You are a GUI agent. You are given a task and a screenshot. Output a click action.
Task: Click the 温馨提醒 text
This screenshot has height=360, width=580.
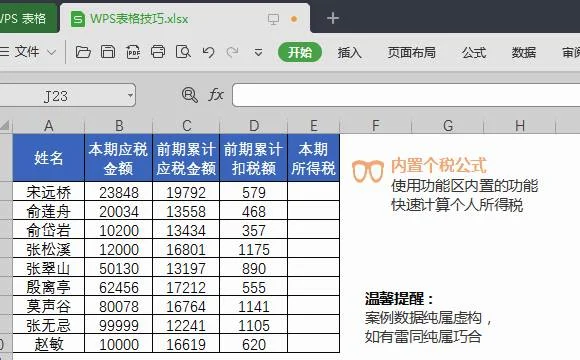click(x=399, y=298)
